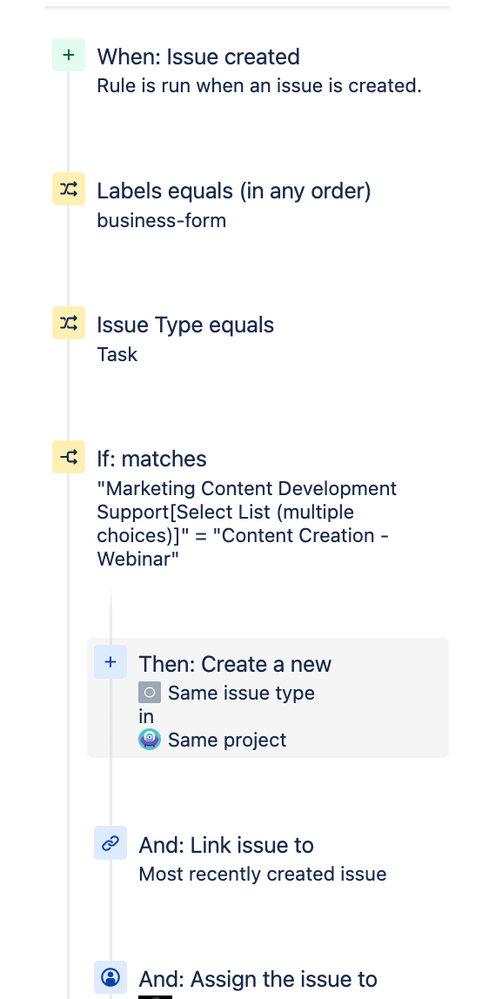The width and height of the screenshot is (482, 999).
Task: Select the Then: Create a new action
Action: [267, 698]
